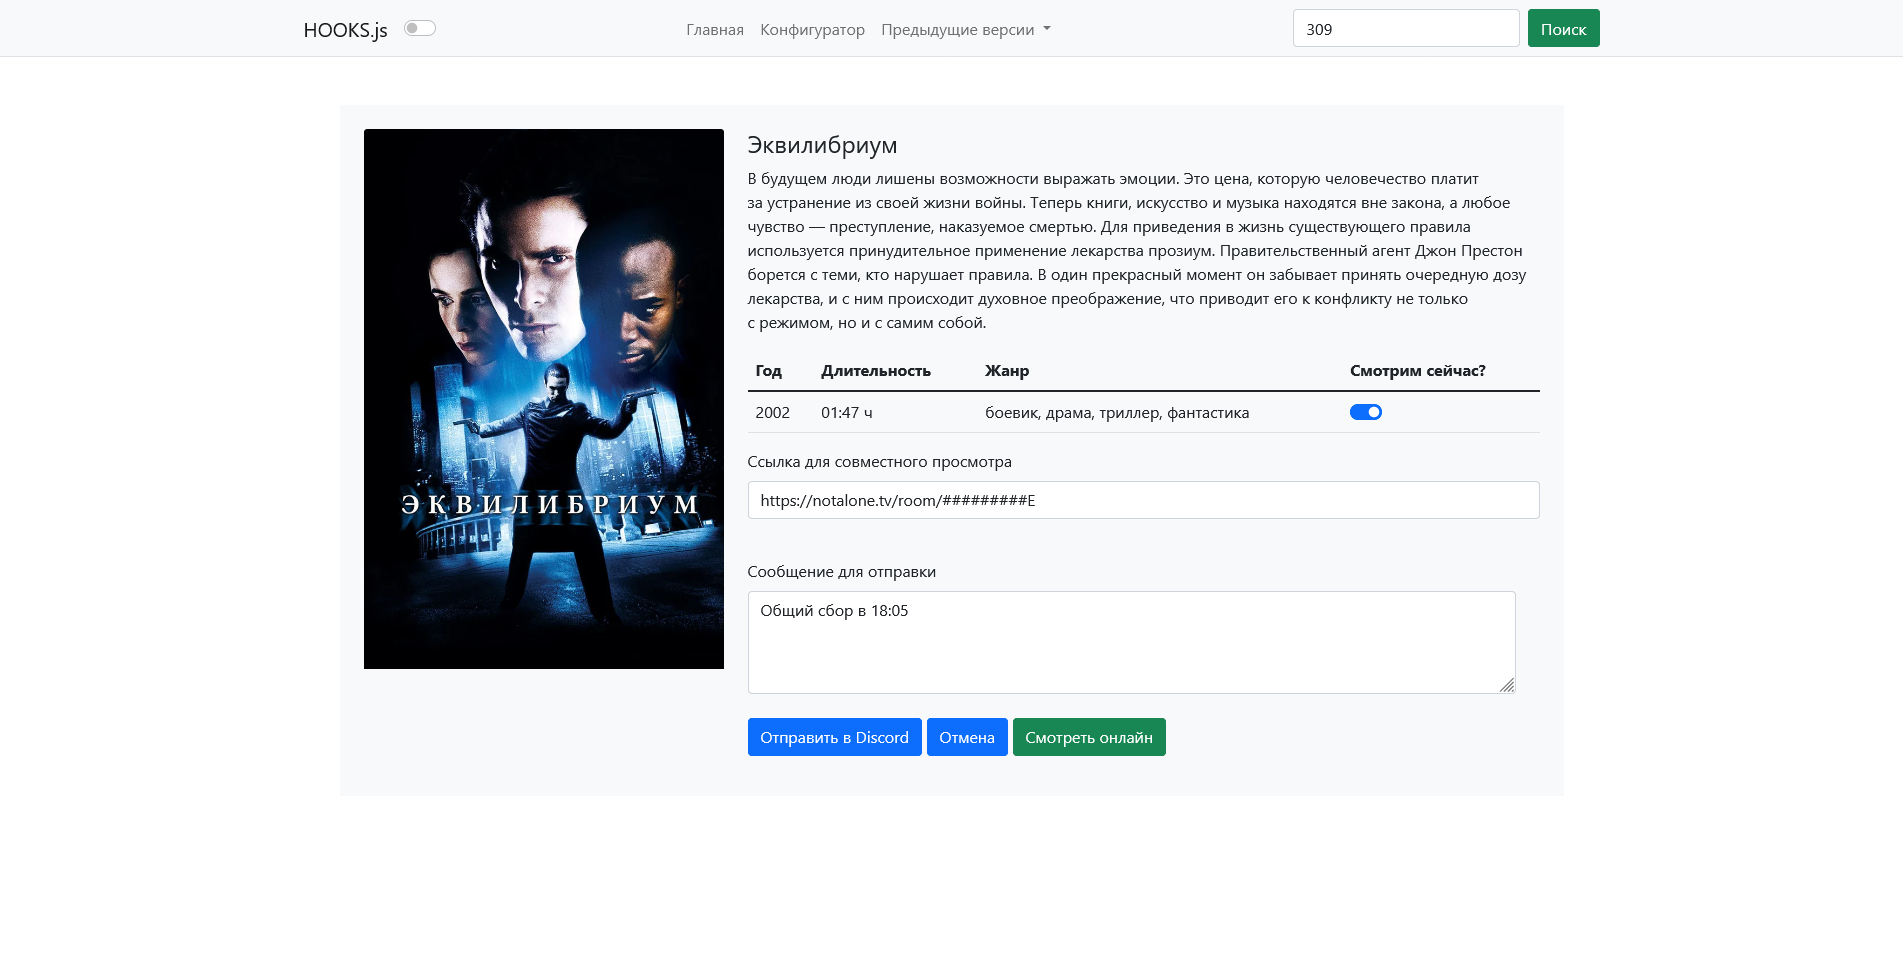Click the notalone.tv room link field

pos(1143,500)
